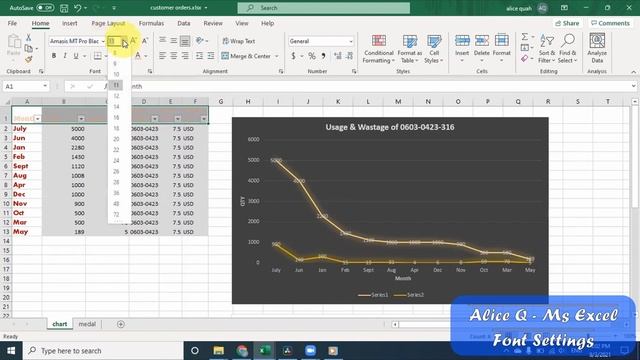Click the Comma Style icon

(323, 56)
